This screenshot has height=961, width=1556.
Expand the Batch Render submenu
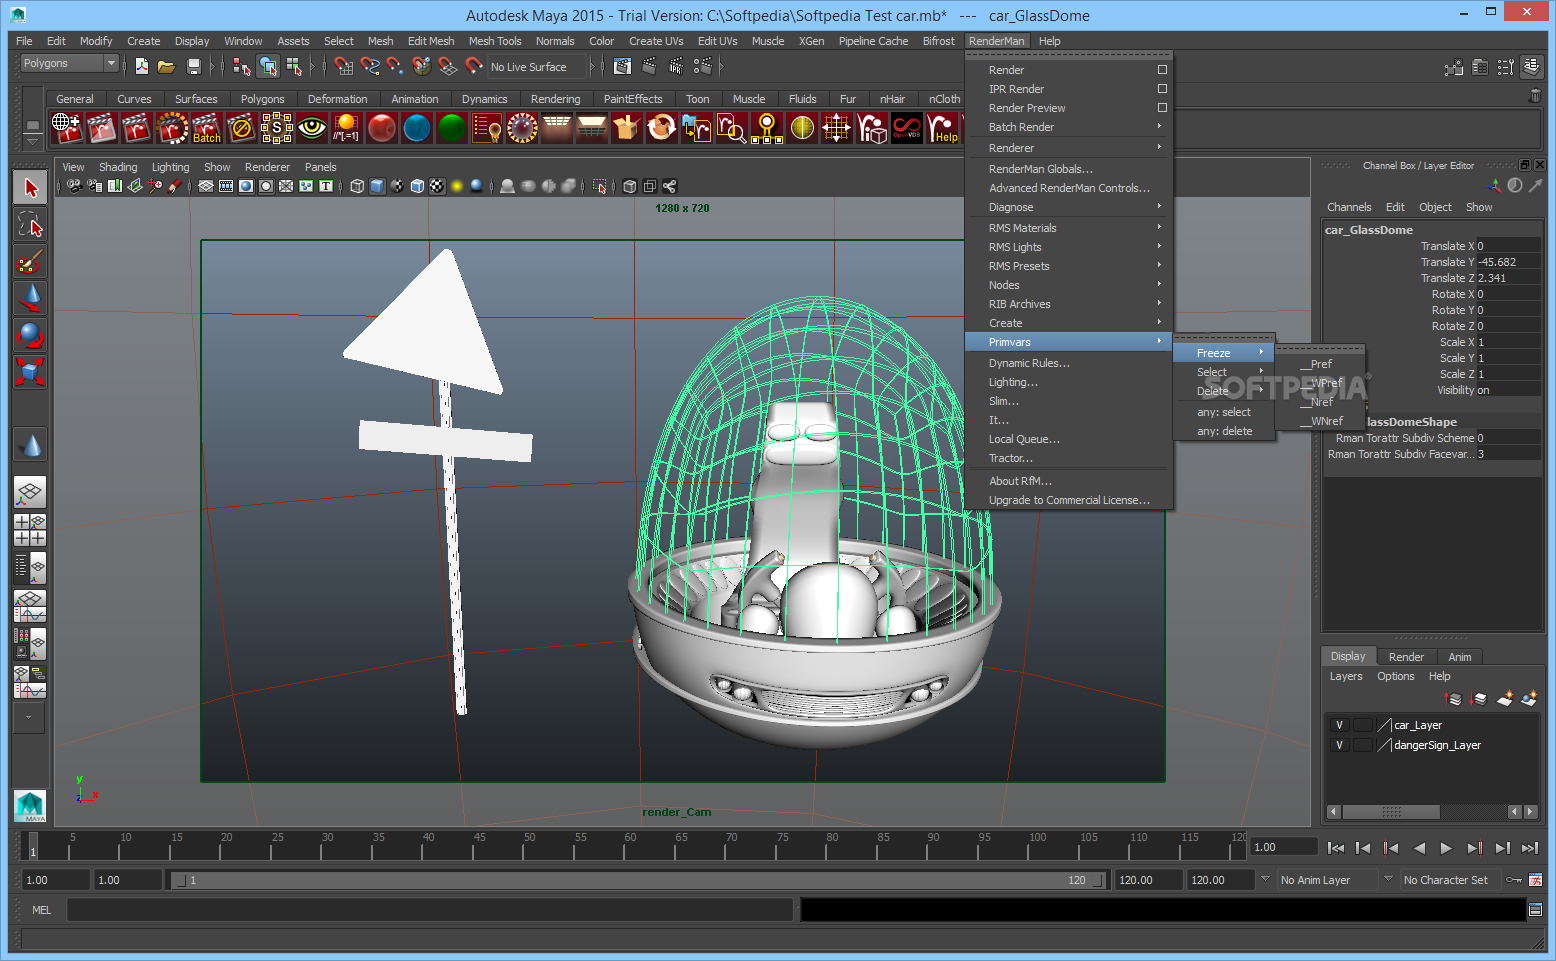[1068, 127]
